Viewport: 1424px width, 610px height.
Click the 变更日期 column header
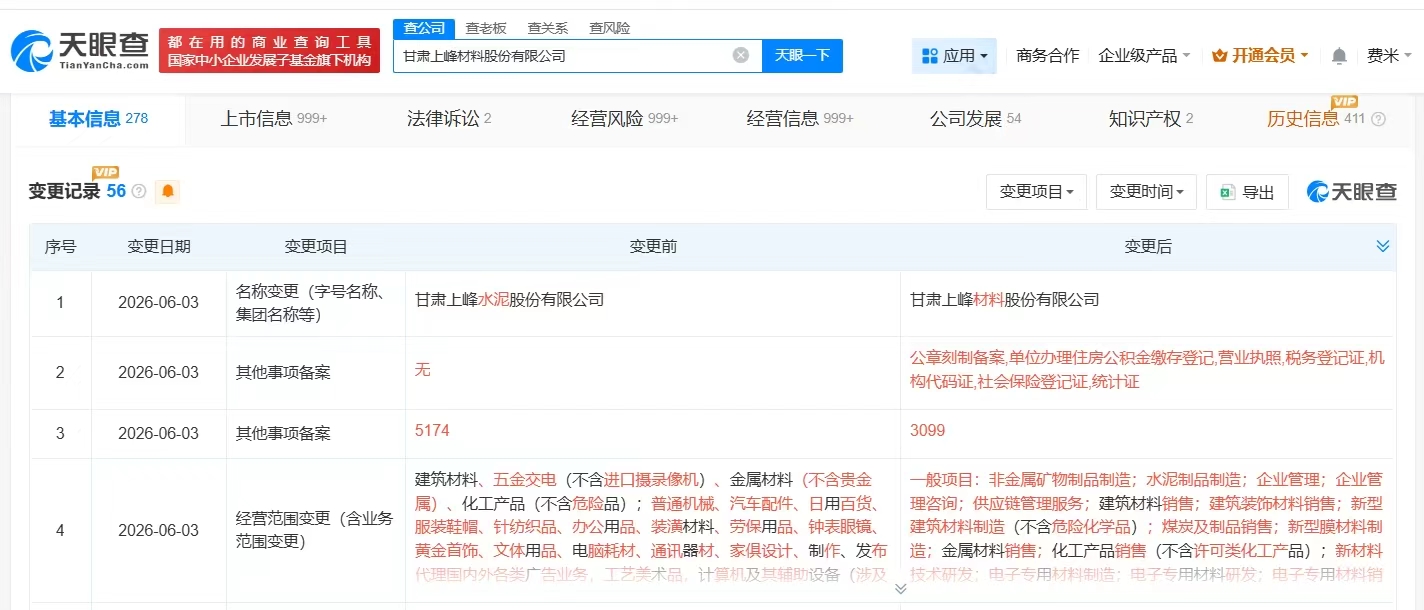[159, 246]
